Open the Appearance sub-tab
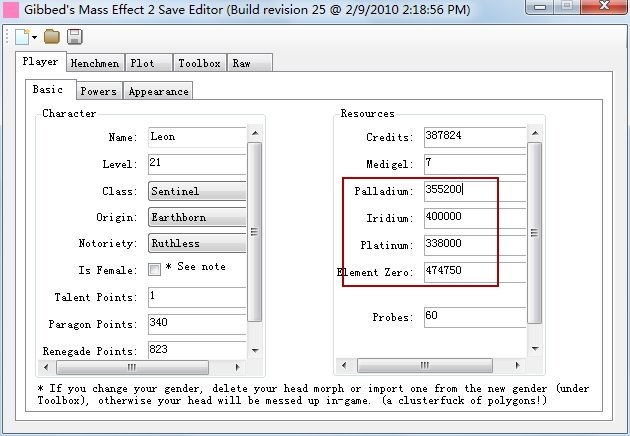 157,91
